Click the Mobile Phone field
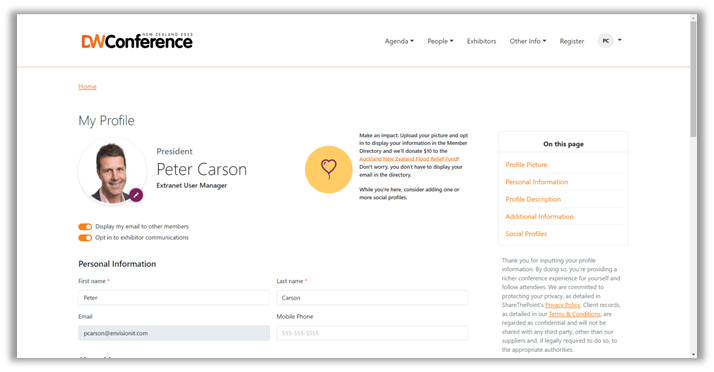The height and width of the screenshot is (372, 714). tap(372, 333)
